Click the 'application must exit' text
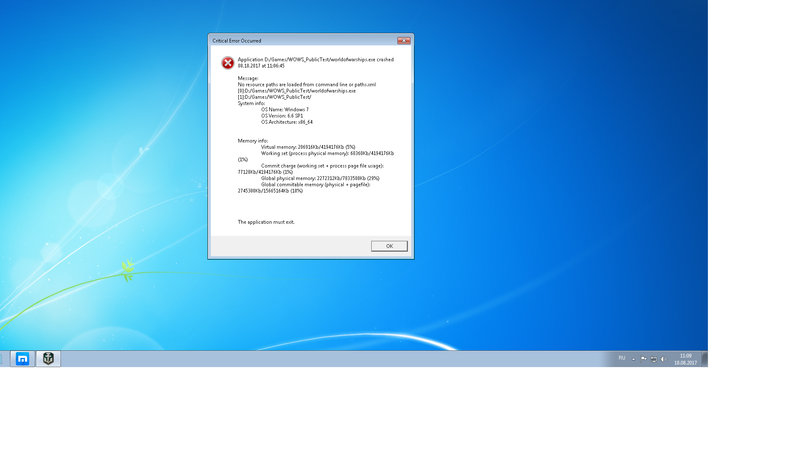The width and height of the screenshot is (800, 450). point(266,221)
